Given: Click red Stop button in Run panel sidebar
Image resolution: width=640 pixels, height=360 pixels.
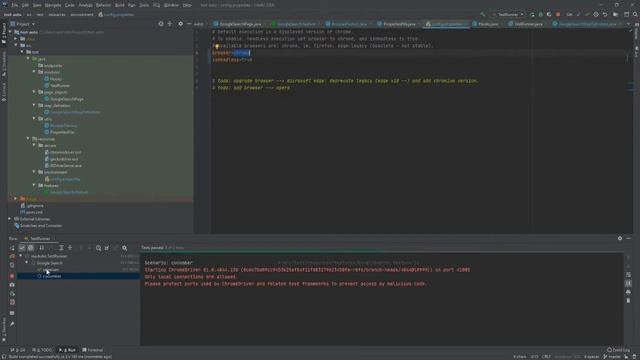Looking at the screenshot, I should pyautogui.click(x=12, y=276).
